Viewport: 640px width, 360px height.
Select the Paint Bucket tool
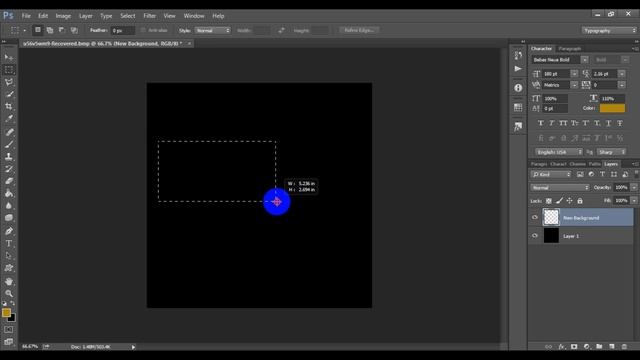click(9, 193)
